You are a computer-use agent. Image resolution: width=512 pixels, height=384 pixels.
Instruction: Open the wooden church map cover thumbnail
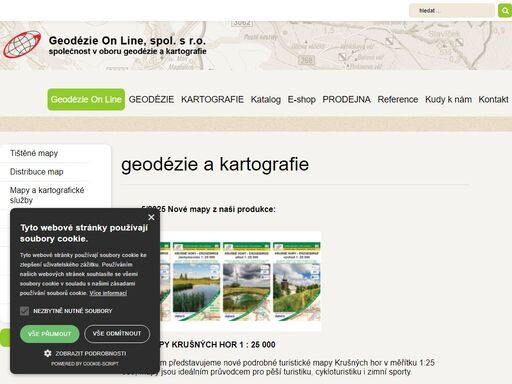297,282
